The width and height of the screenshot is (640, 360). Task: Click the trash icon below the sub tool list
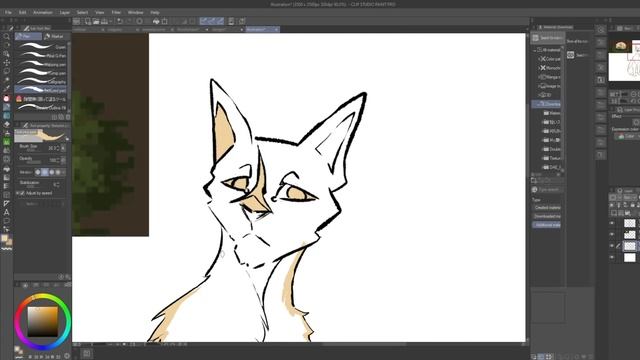coord(68,117)
